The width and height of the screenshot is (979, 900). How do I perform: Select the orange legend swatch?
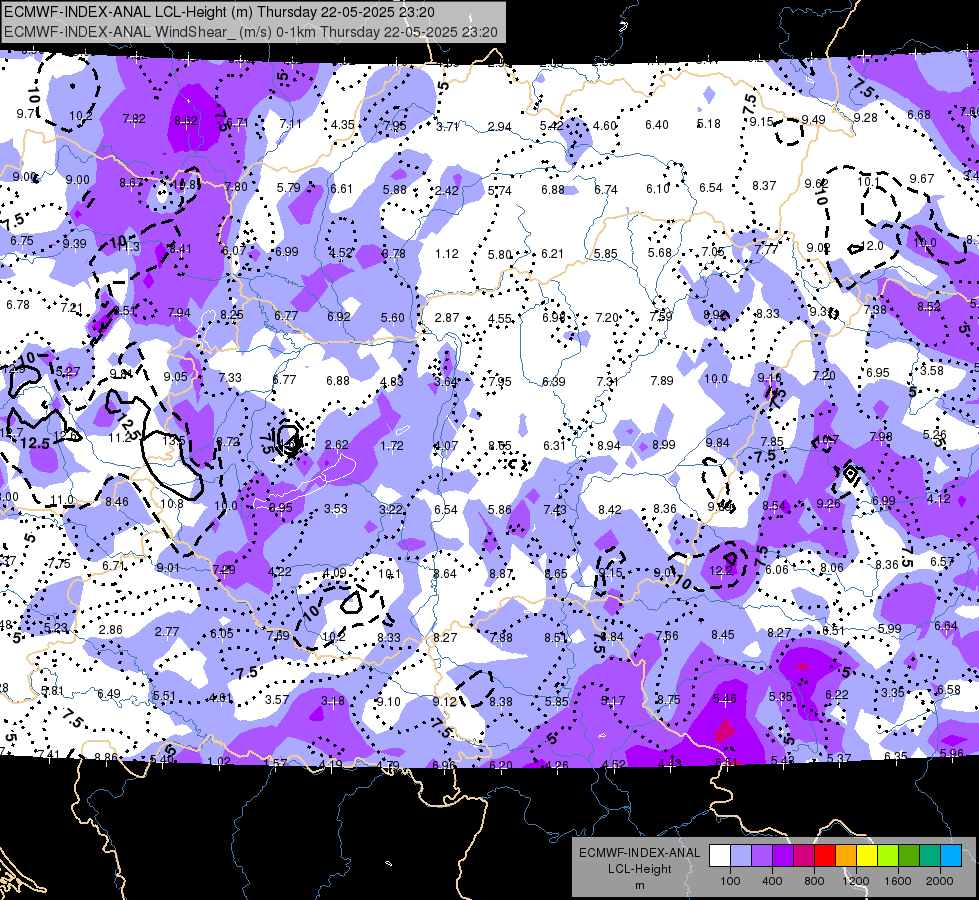846,855
